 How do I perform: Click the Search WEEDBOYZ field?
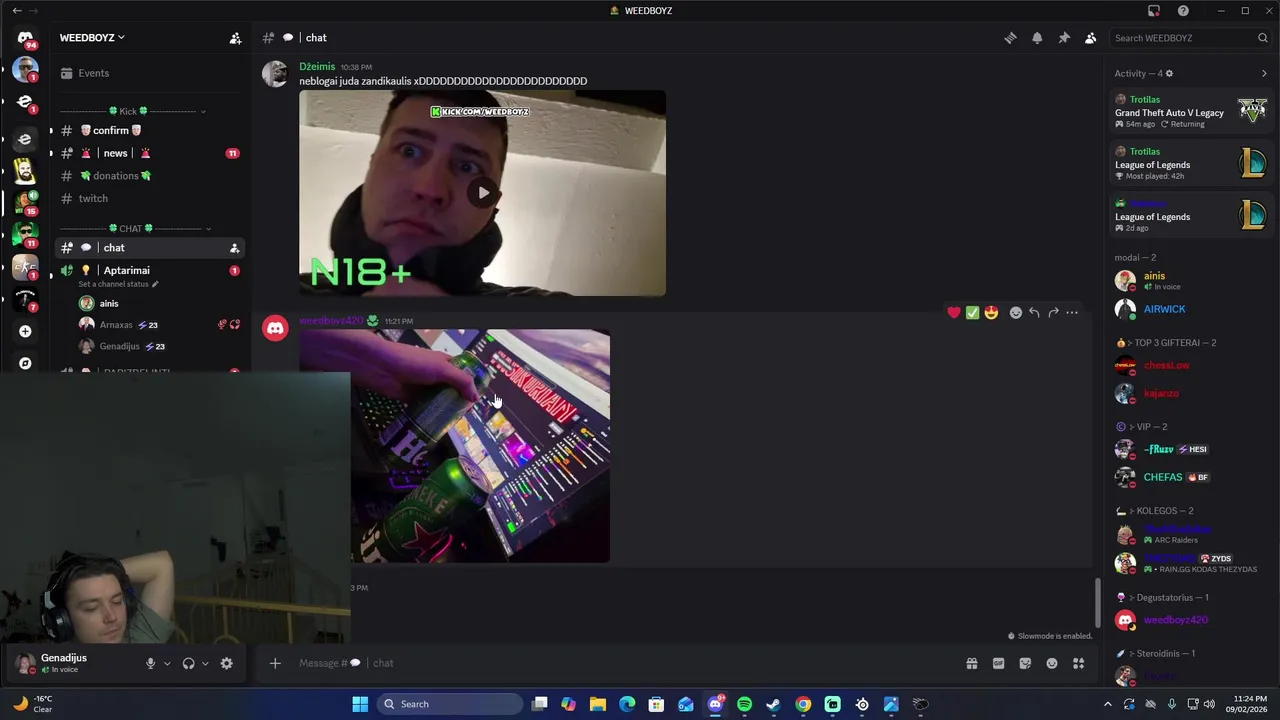point(1190,38)
